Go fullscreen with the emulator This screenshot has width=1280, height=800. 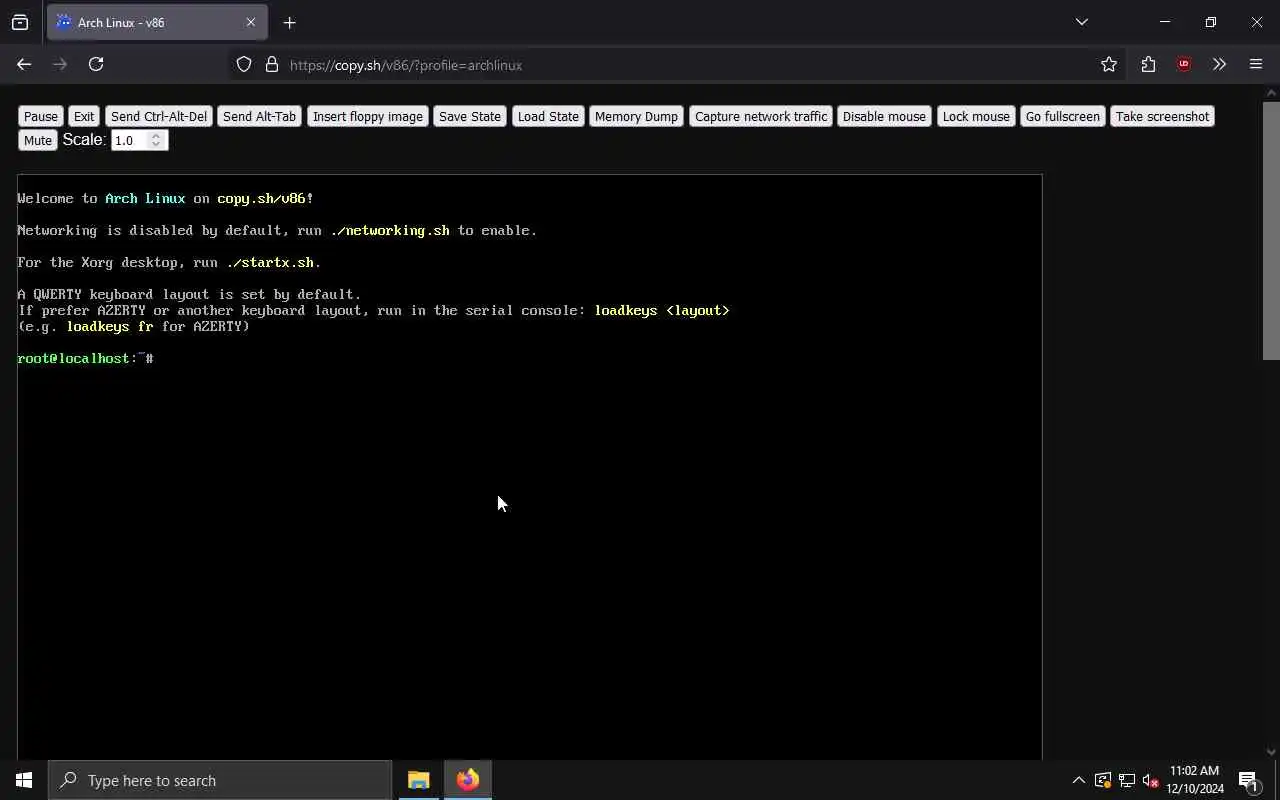(x=1062, y=116)
